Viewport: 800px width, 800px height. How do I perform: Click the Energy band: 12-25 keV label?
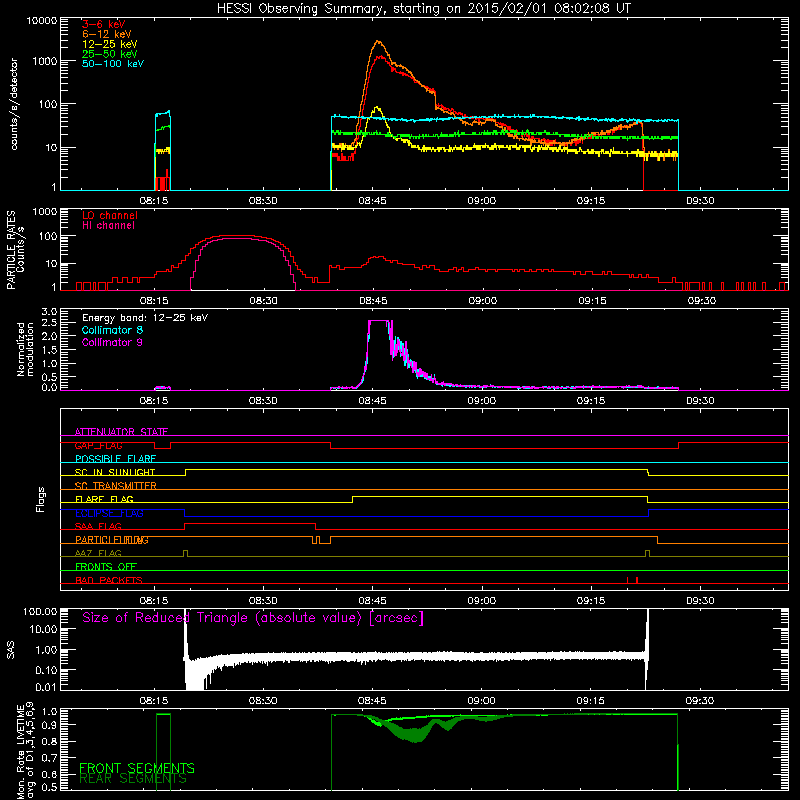145,318
